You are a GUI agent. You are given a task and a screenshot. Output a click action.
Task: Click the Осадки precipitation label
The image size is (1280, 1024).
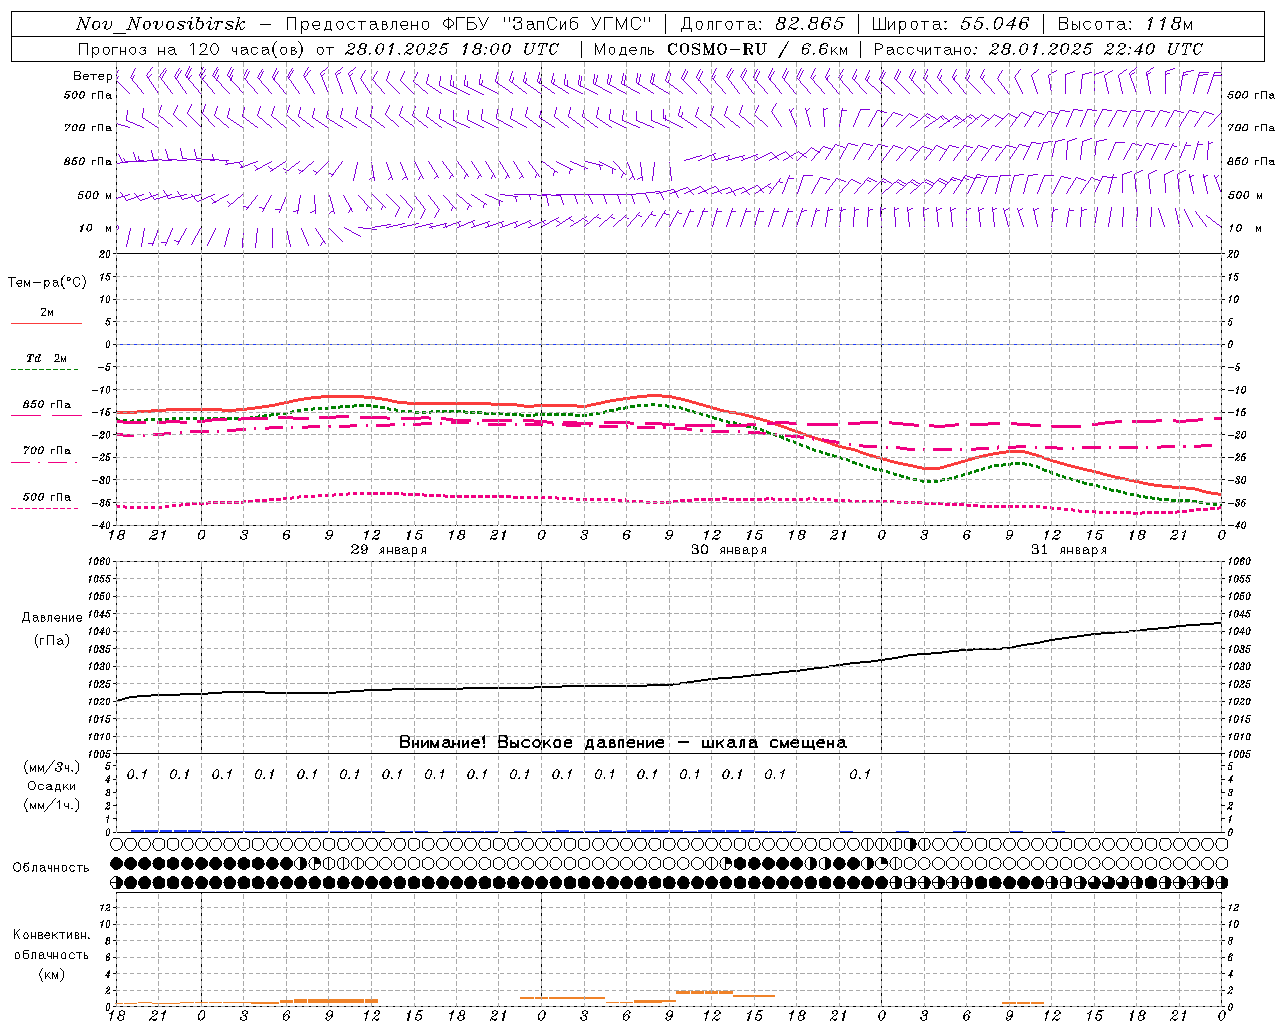pos(51,786)
